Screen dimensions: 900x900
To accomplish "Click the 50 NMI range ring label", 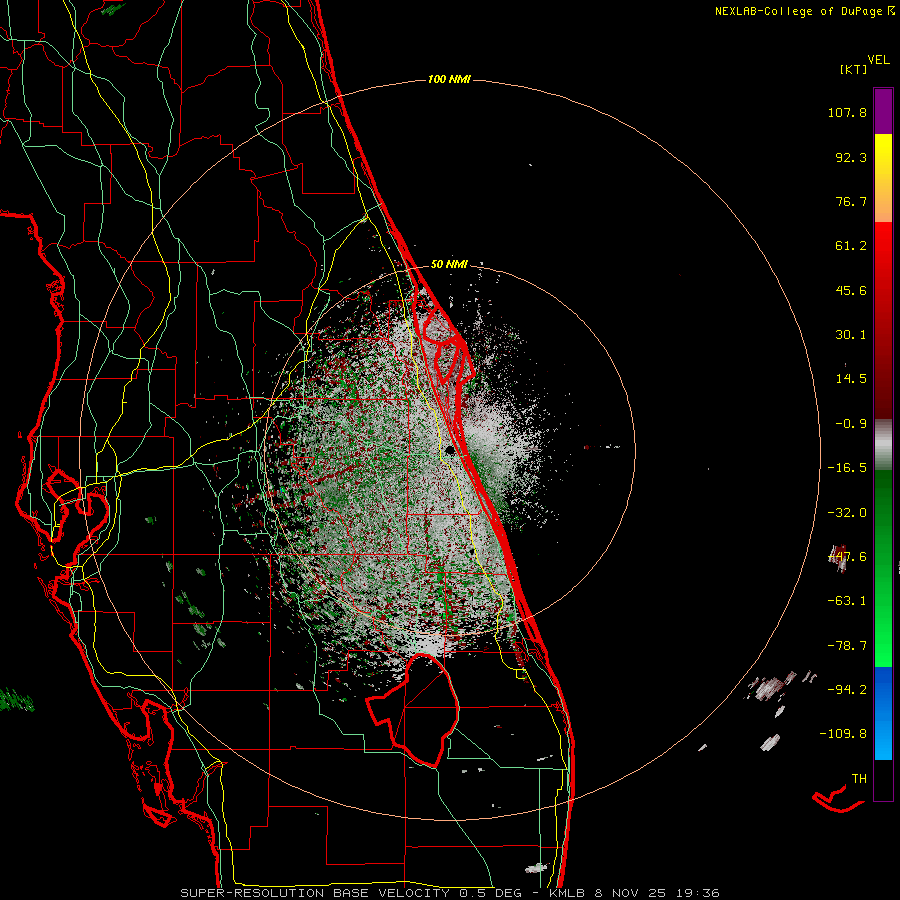I will tap(449, 265).
